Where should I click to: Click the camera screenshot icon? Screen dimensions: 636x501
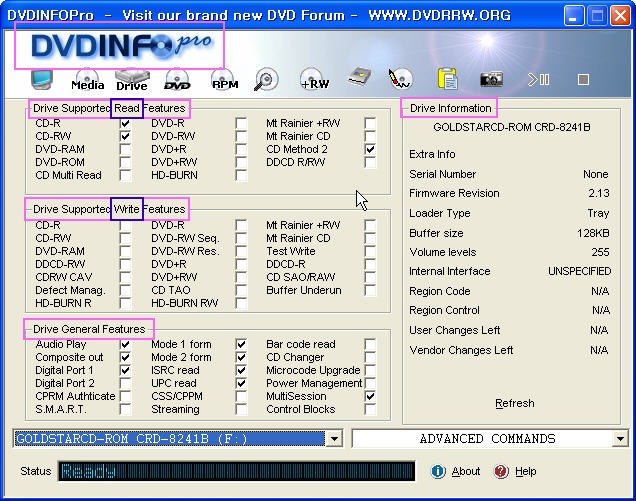click(x=492, y=79)
